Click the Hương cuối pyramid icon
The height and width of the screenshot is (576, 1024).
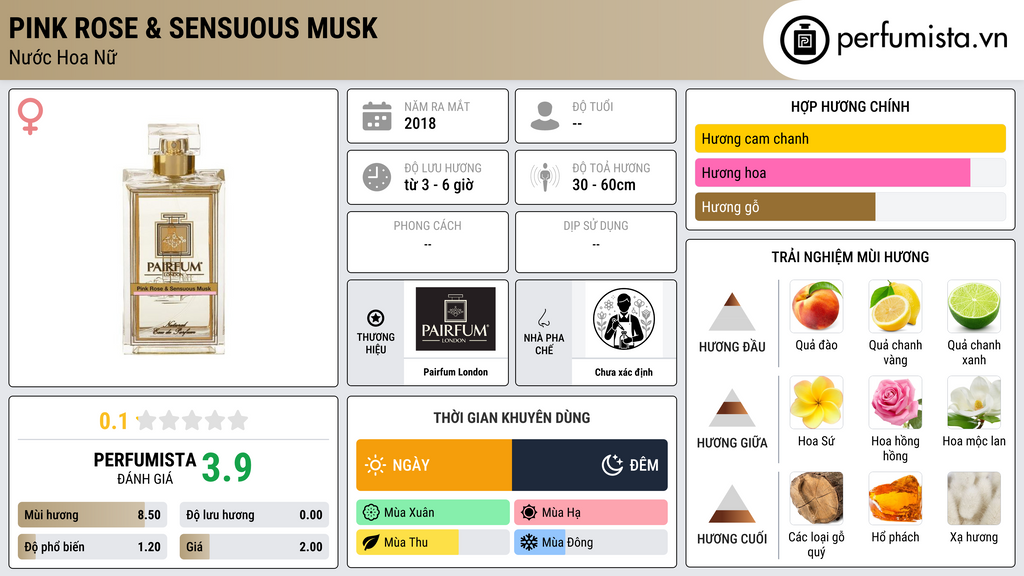click(732, 504)
